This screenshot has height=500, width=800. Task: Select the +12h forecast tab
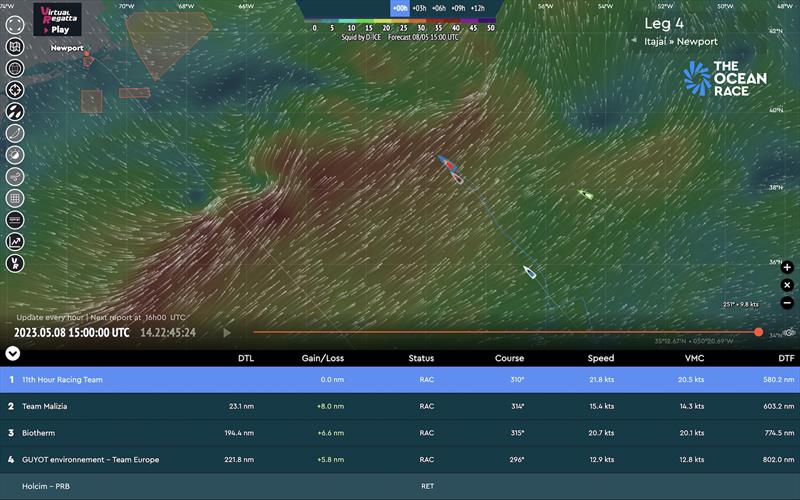(x=478, y=8)
